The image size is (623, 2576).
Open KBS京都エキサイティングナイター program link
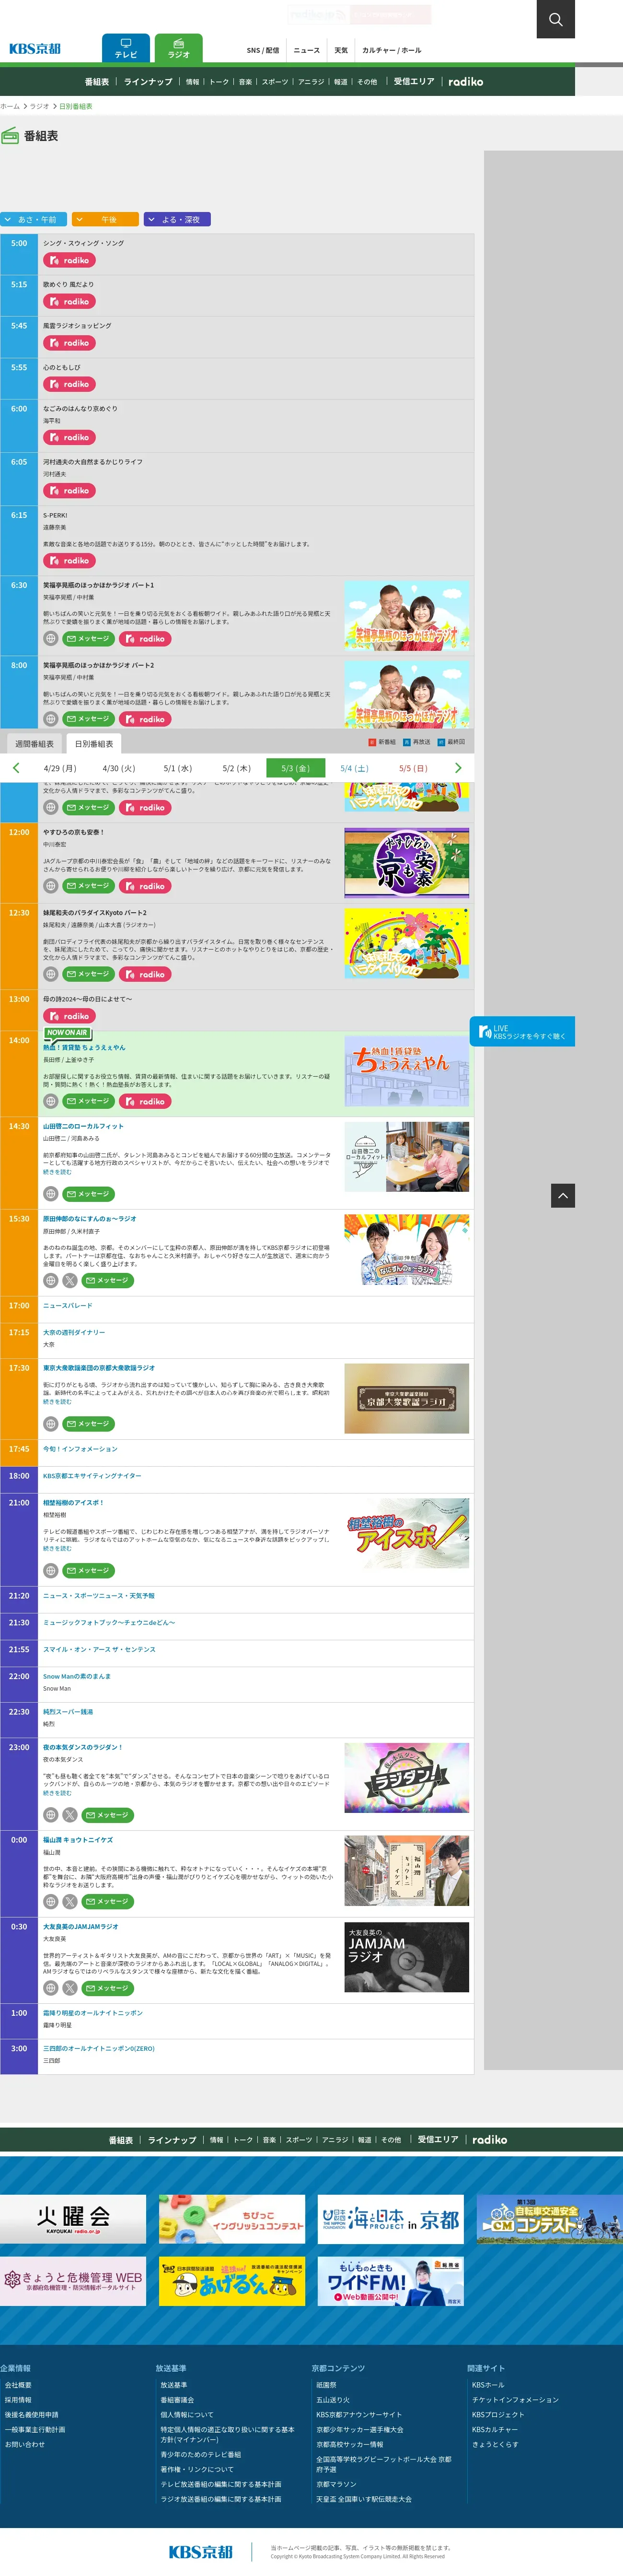tap(92, 1475)
